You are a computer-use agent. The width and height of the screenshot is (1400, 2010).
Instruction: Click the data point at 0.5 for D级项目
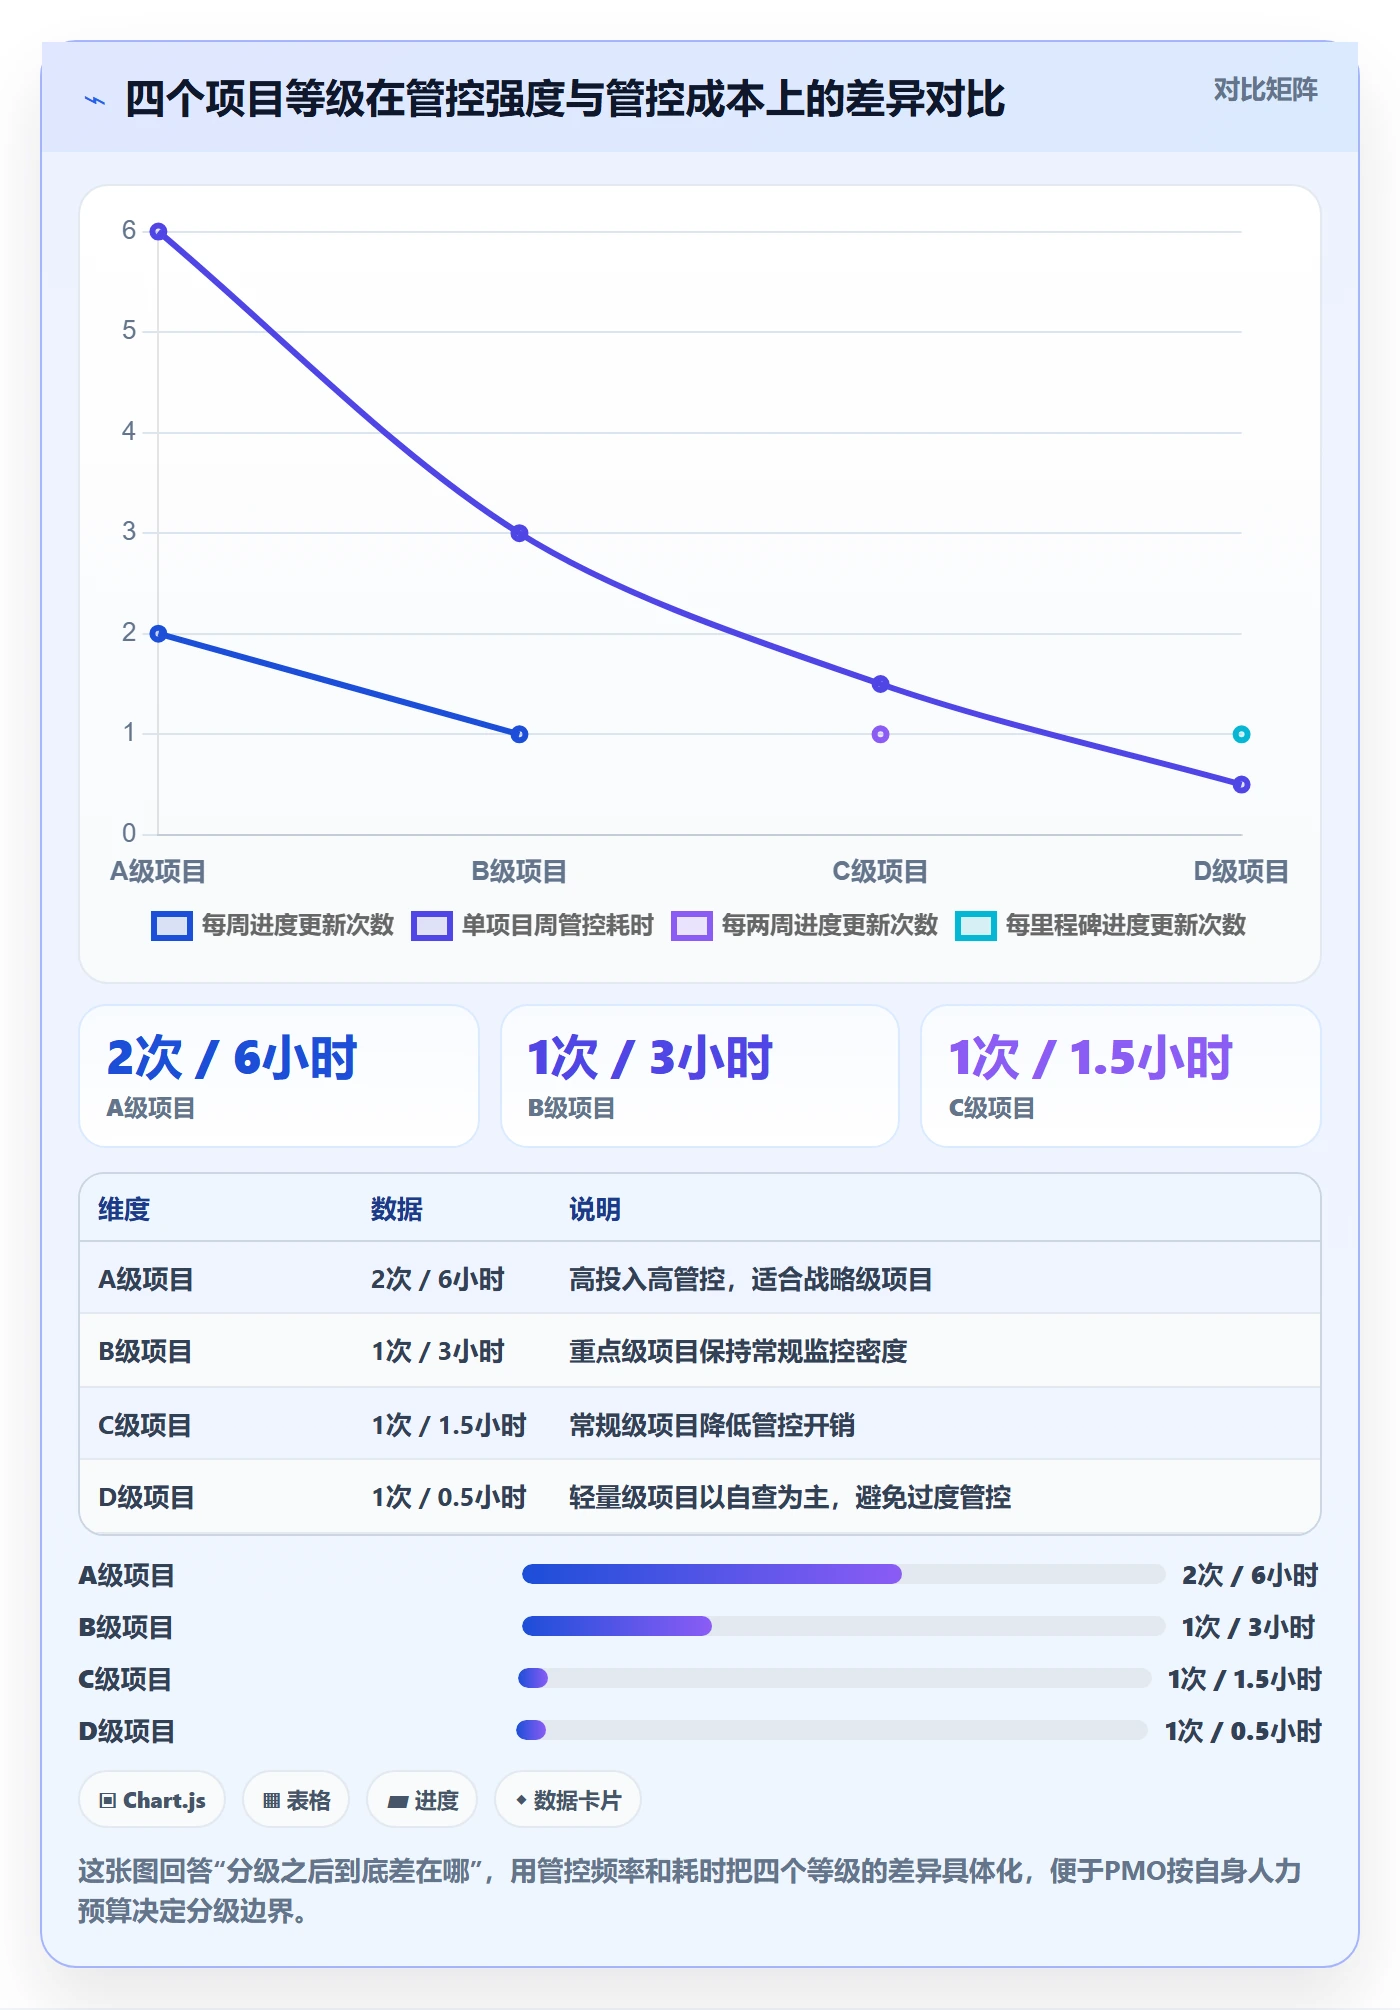(1241, 784)
